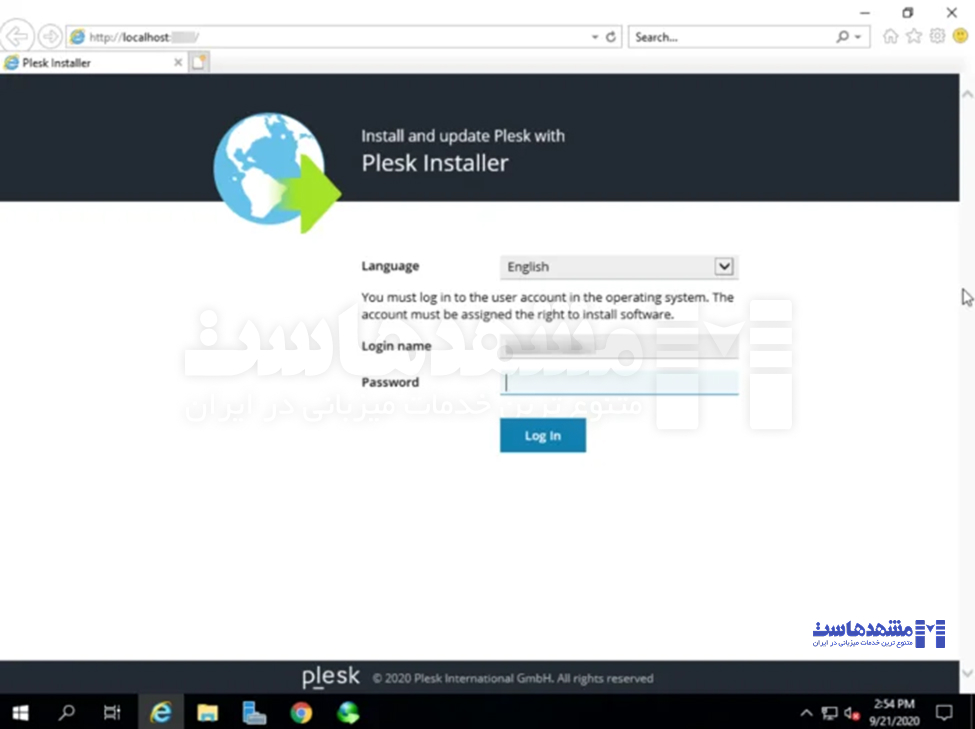Click the Login name field

coord(619,347)
